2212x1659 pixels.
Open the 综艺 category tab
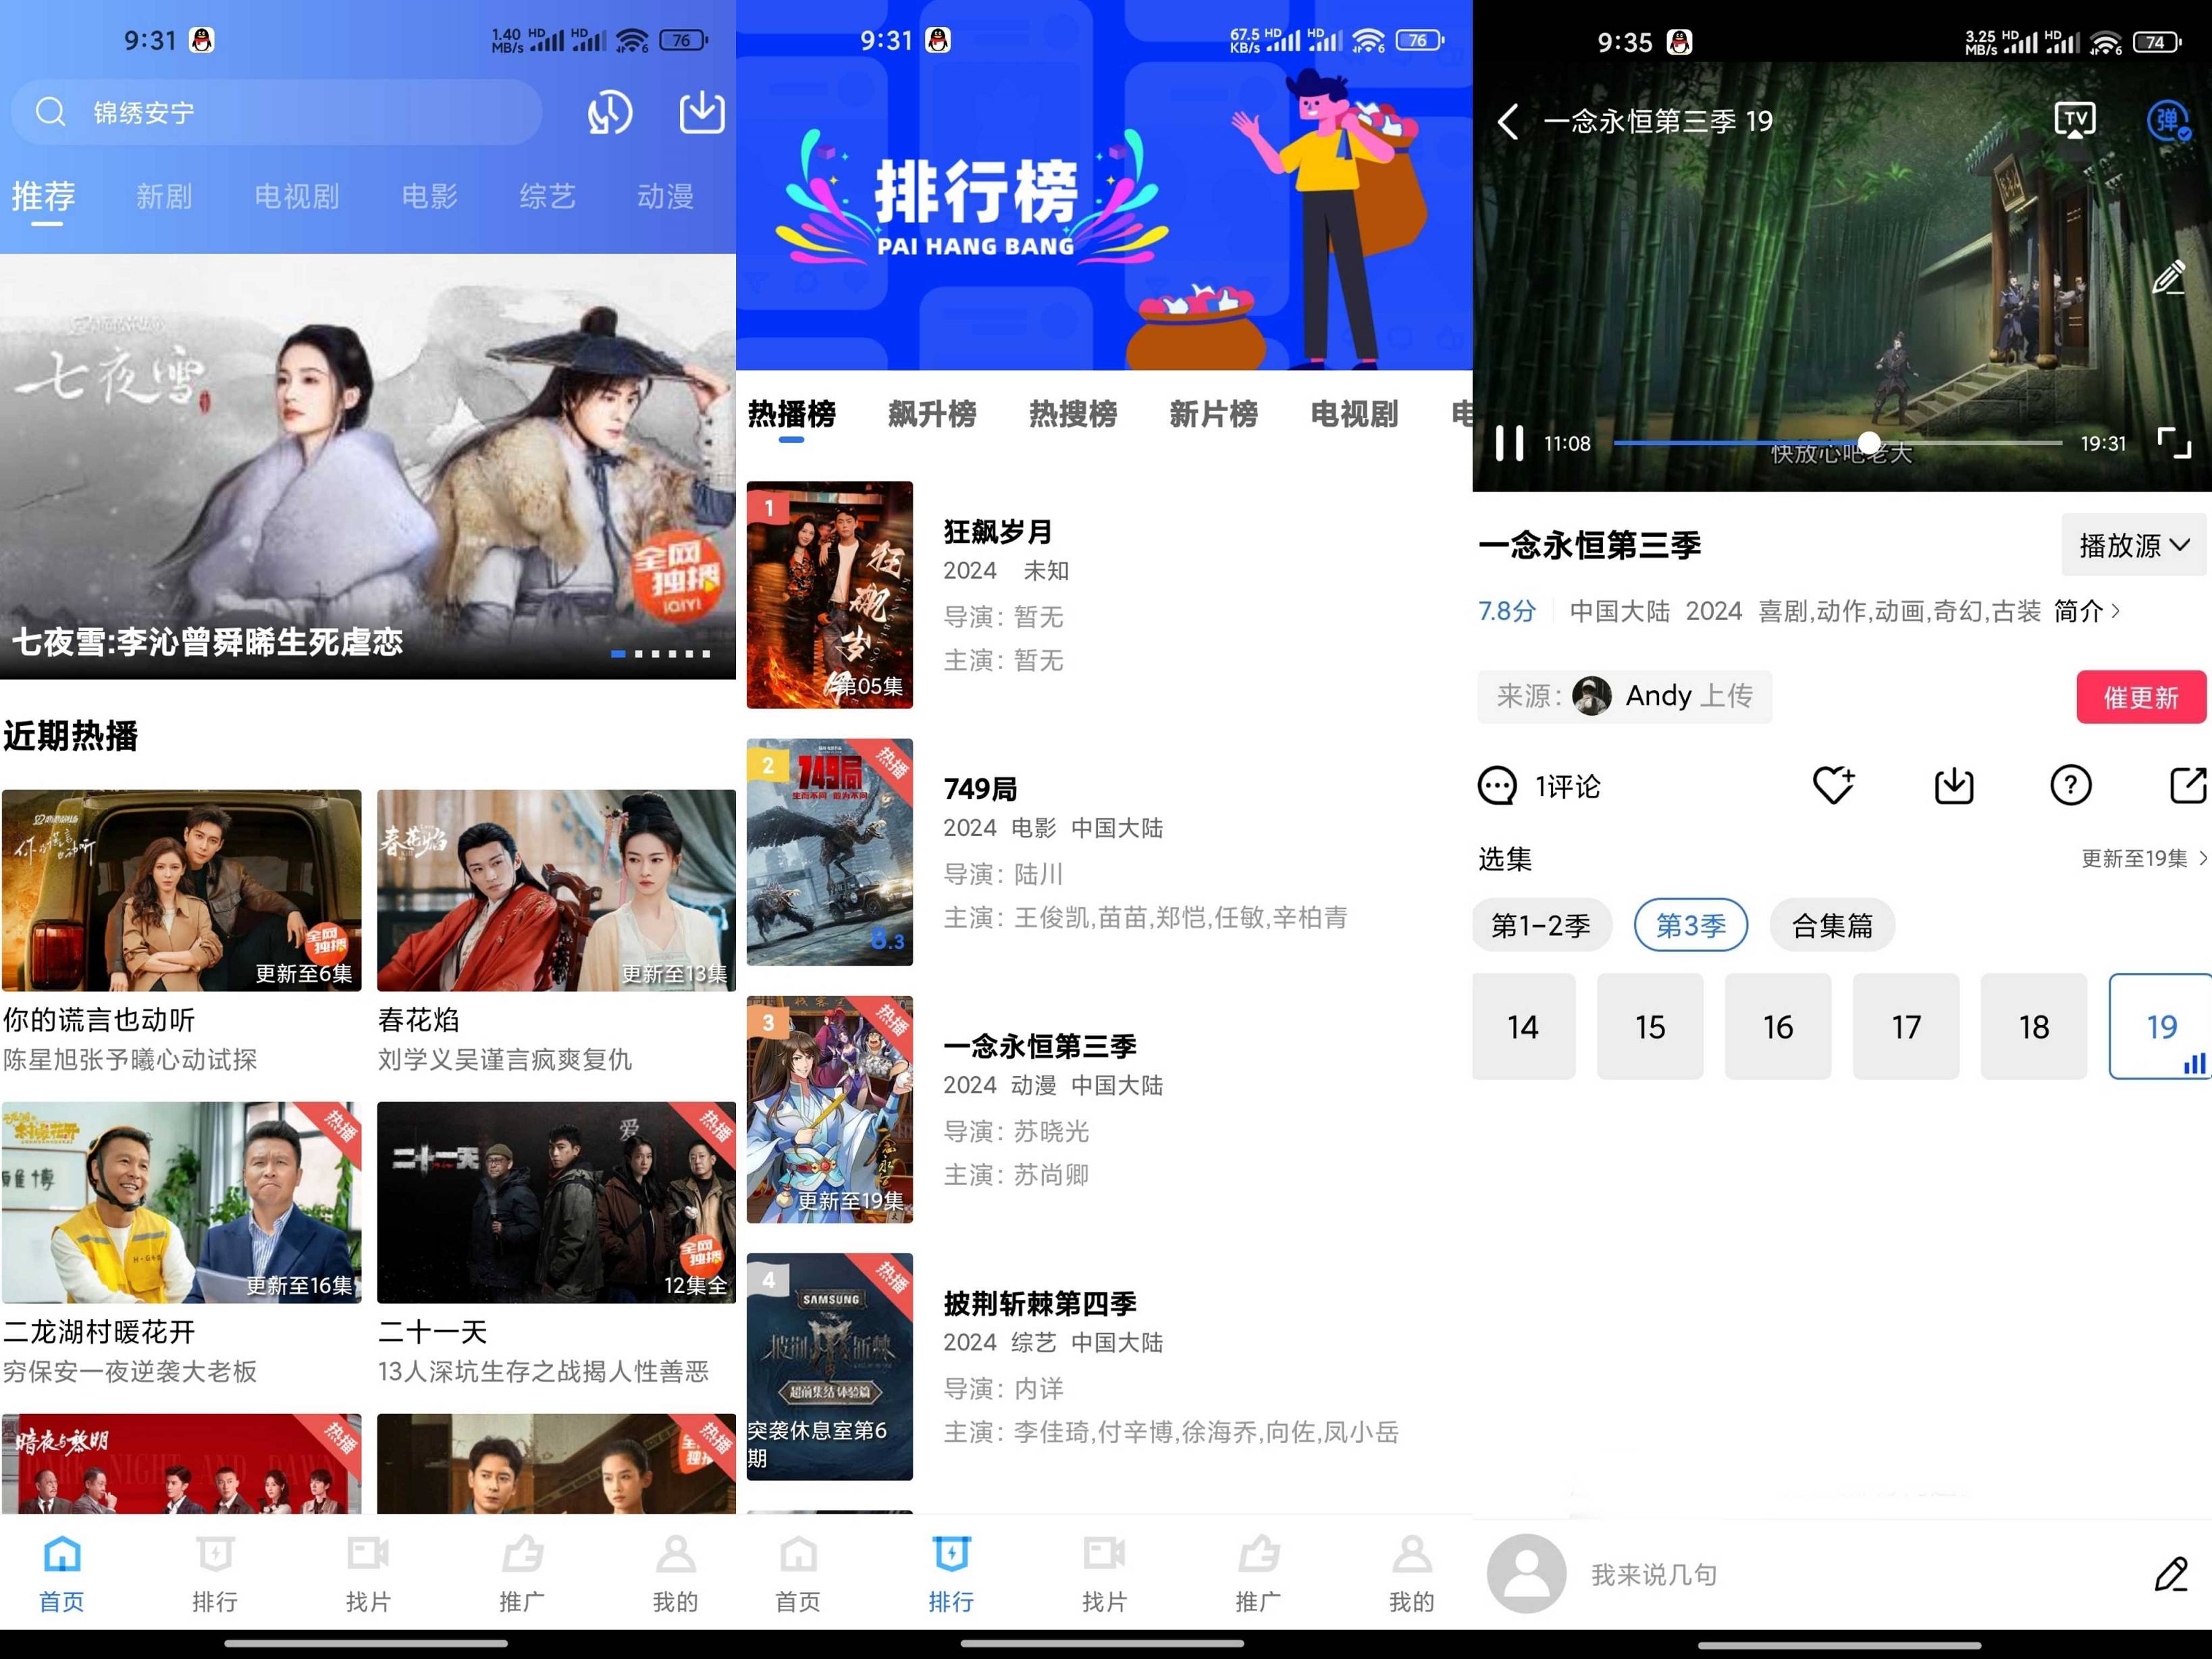(x=548, y=196)
